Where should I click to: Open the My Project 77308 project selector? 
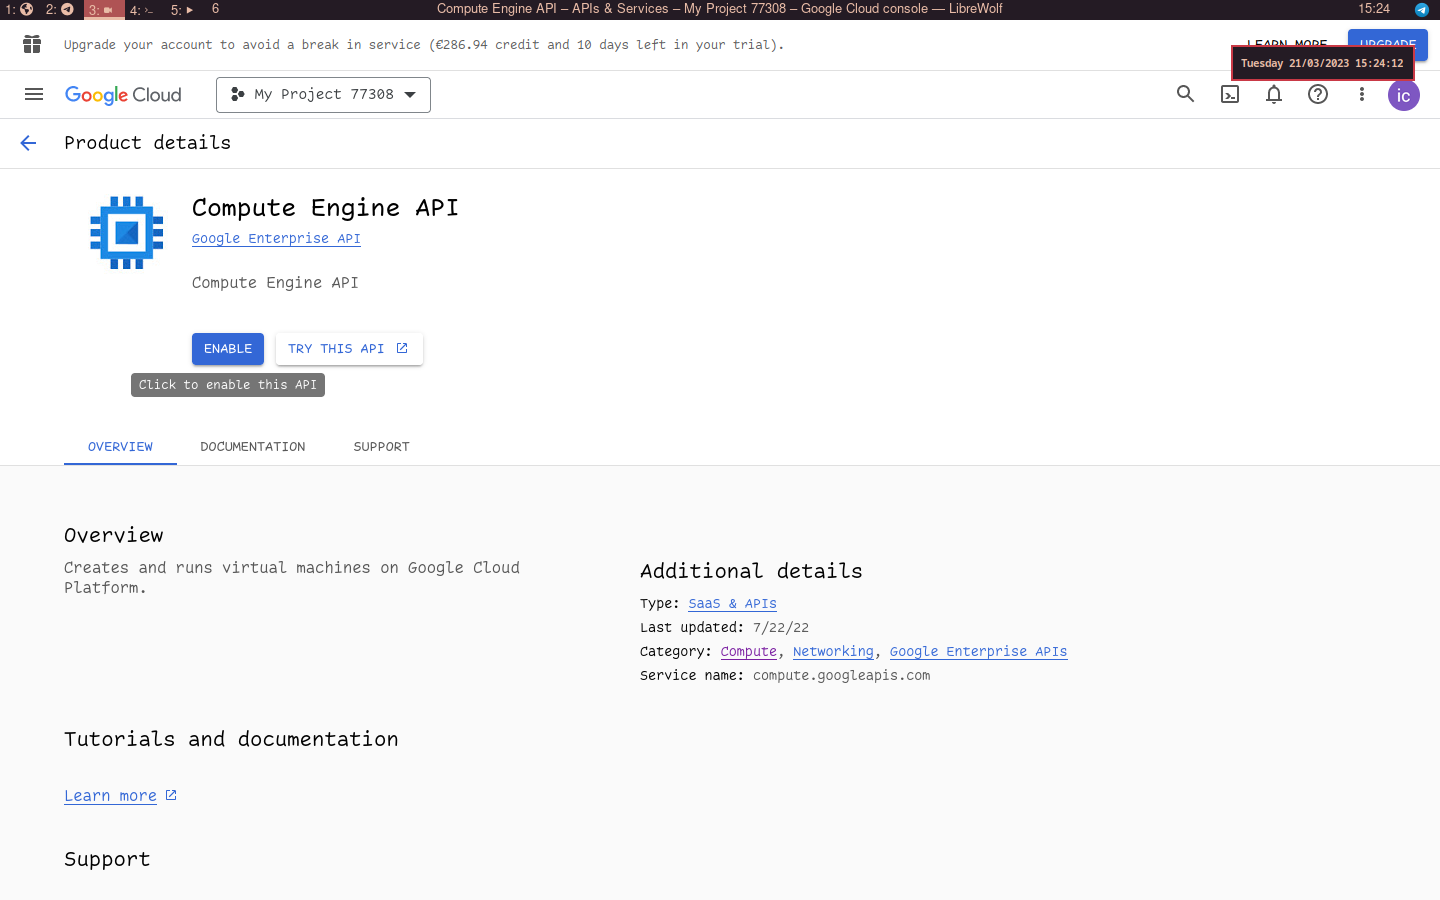323,94
